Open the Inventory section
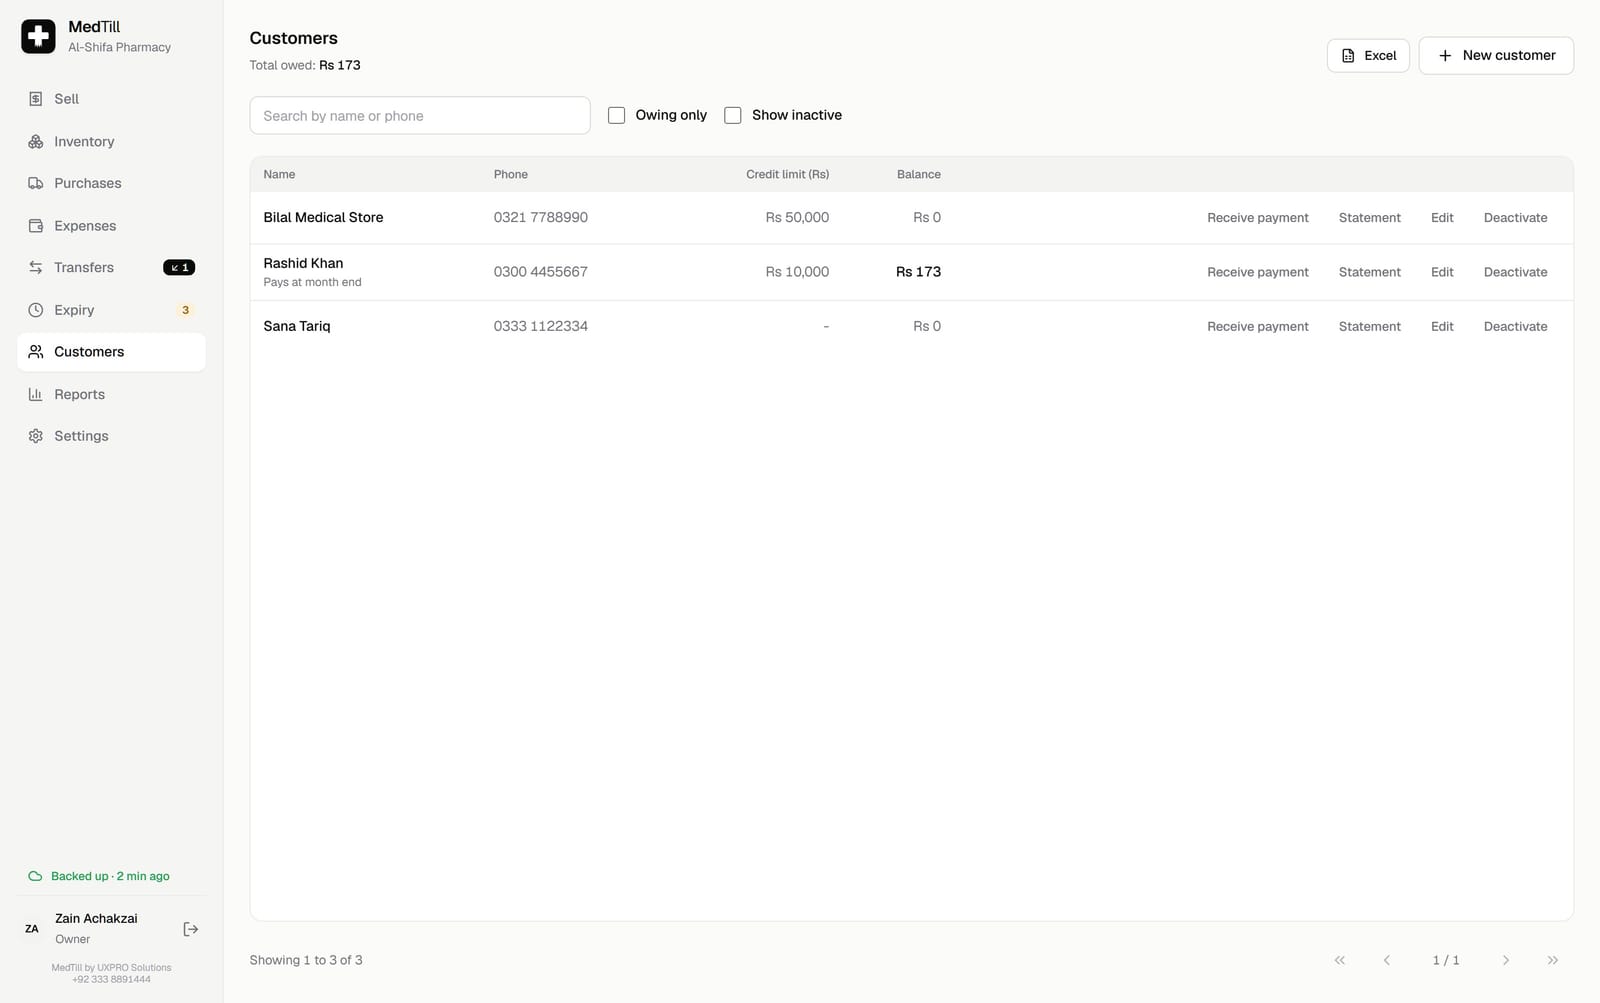Viewport: 1600px width, 1003px height. point(111,141)
